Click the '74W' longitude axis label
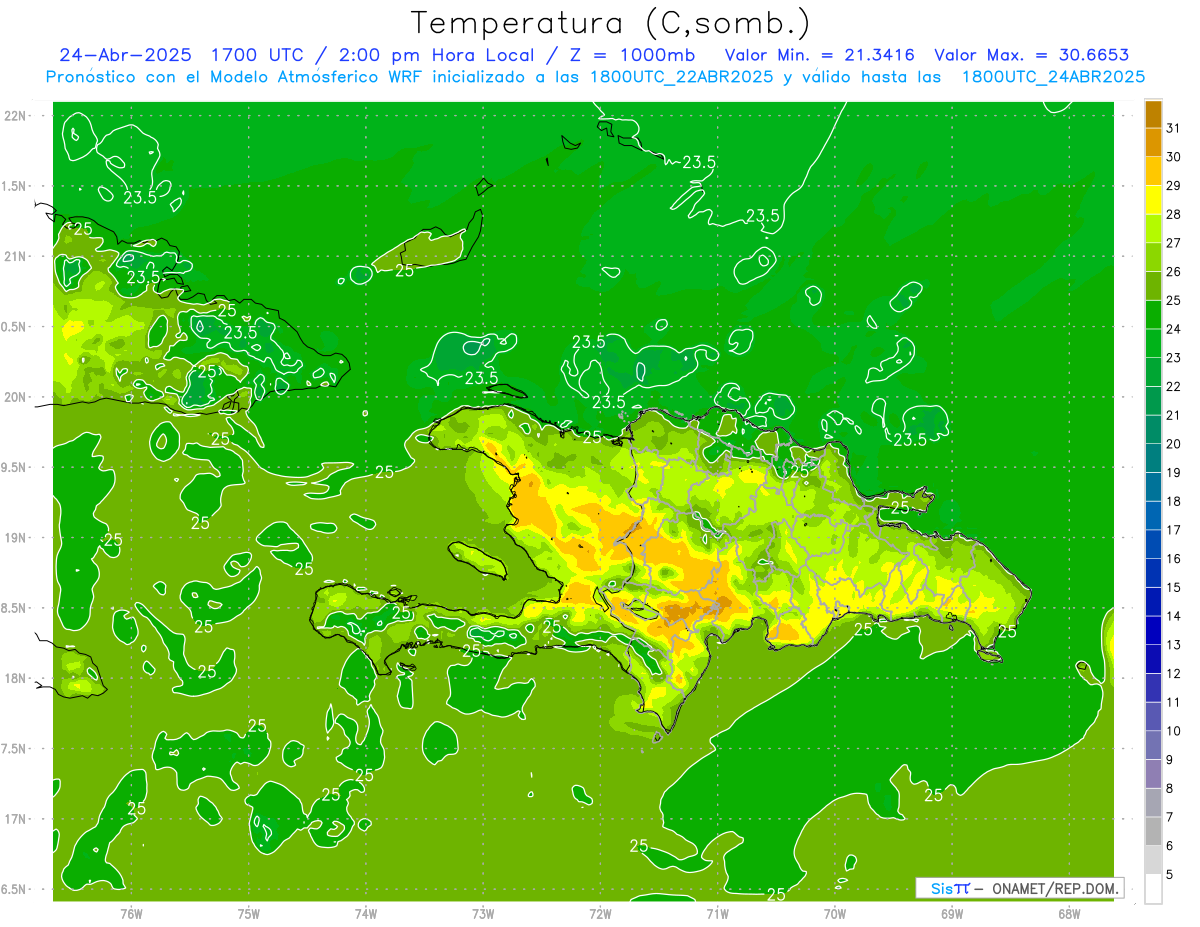Screen dimensions: 1200x927 pos(366,913)
